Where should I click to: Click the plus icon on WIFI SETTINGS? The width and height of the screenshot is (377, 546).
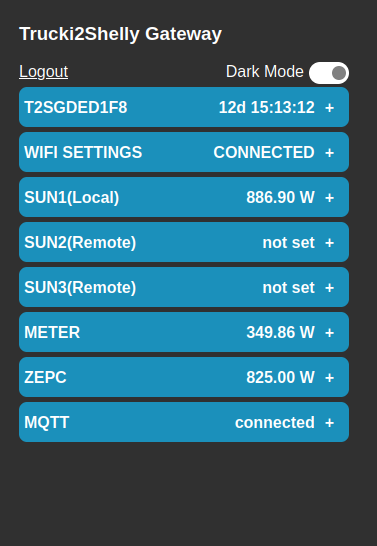(x=329, y=153)
